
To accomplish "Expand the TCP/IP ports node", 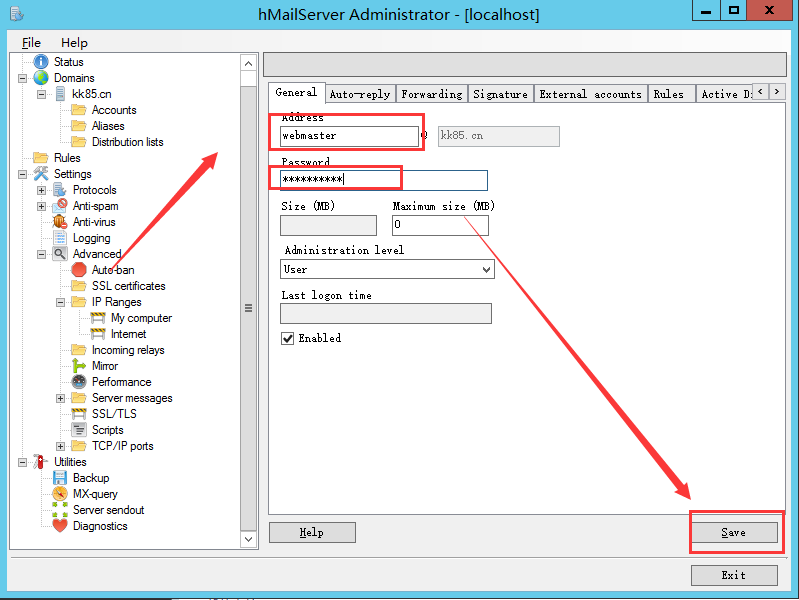I will [60, 446].
